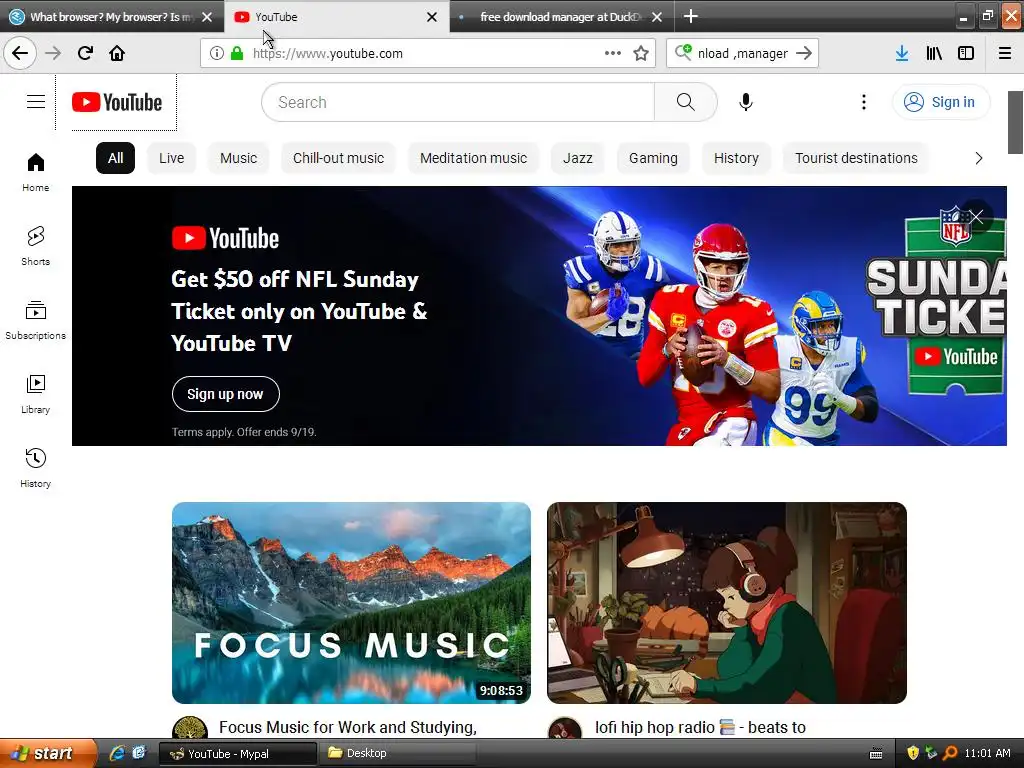This screenshot has height=768, width=1024.
Task: Select the Jazz filter chip
Action: click(x=578, y=158)
